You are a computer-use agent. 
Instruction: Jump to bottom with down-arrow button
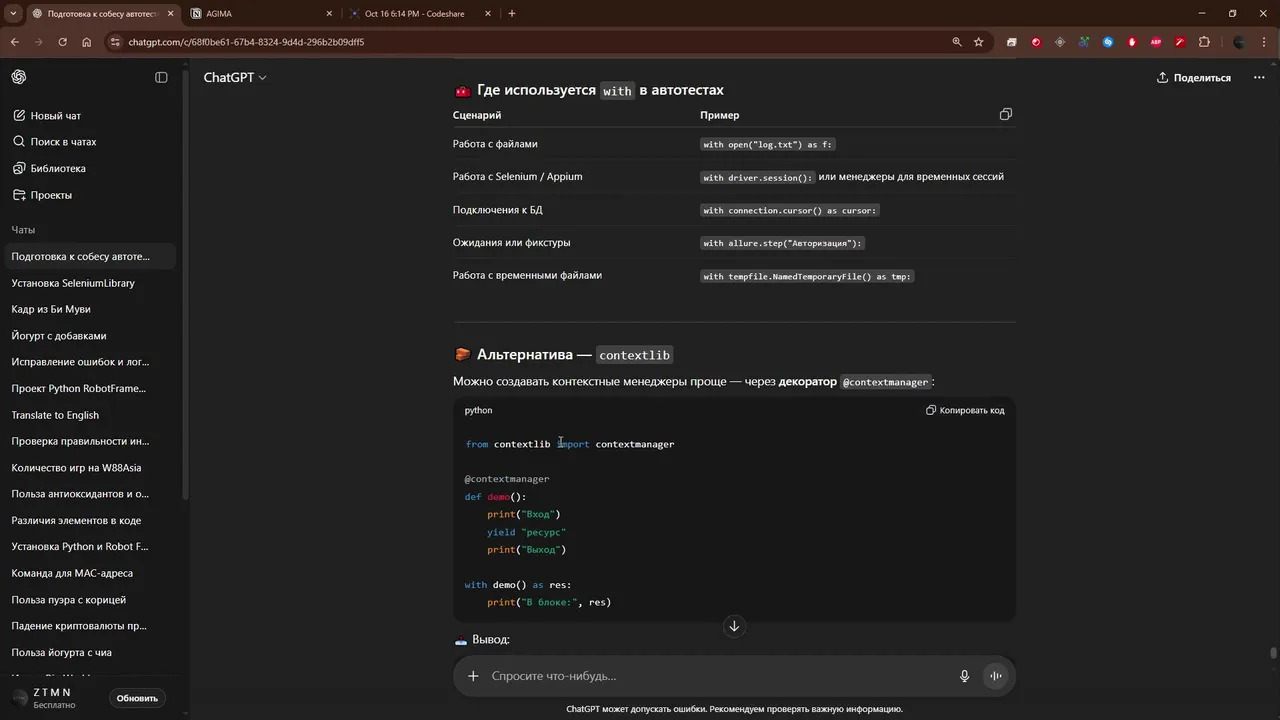click(734, 626)
